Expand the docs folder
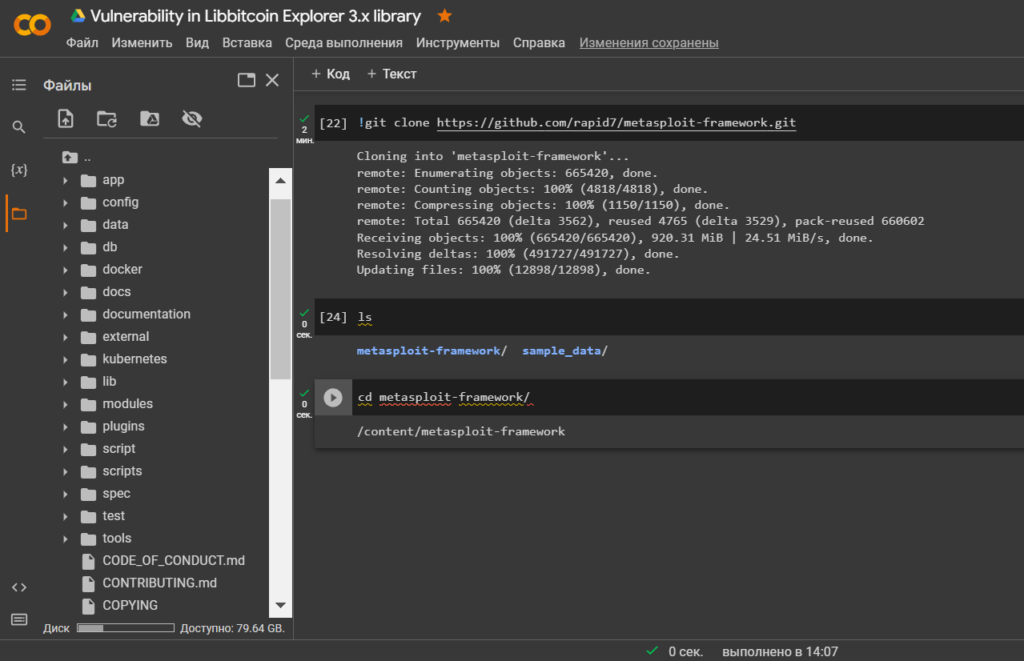 65,292
